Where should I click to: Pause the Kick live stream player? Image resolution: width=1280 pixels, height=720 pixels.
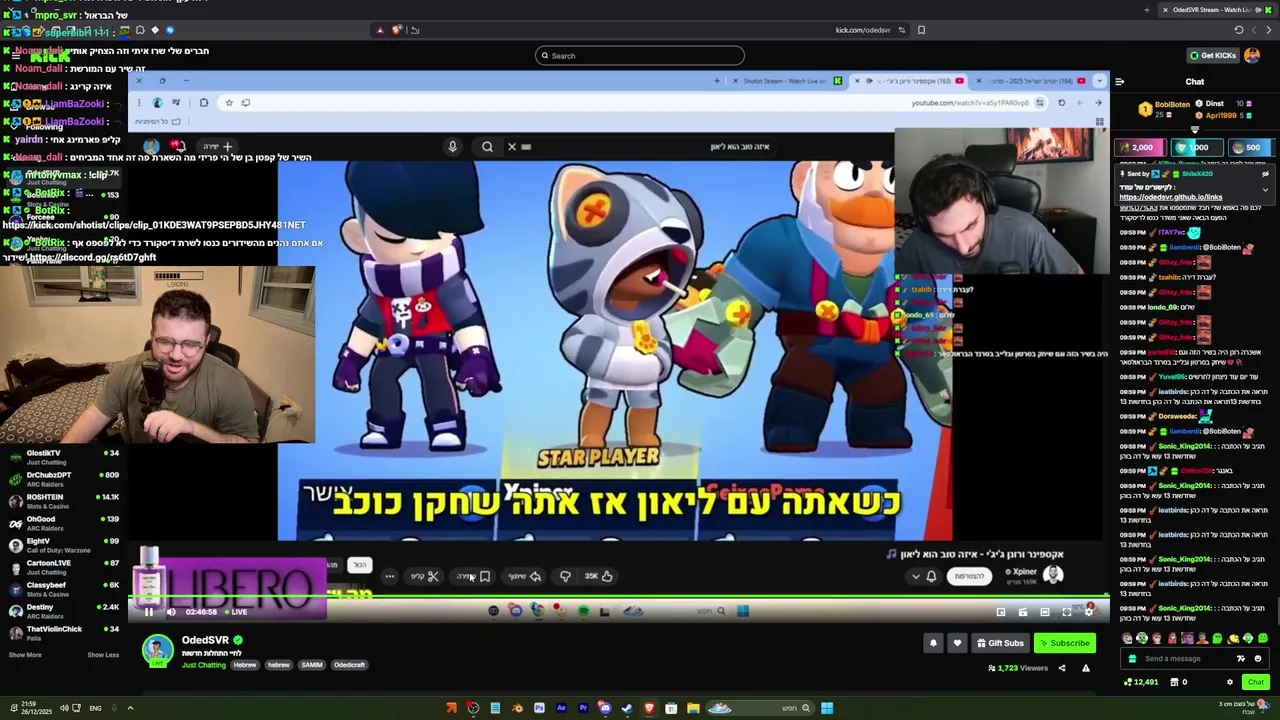coord(149,612)
